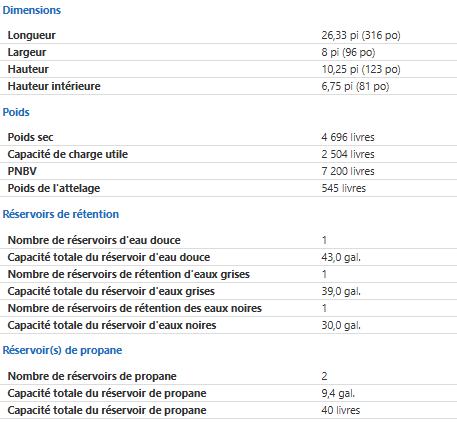The height and width of the screenshot is (423, 457).
Task: Click the Dimensions section heading
Action: pos(32,10)
